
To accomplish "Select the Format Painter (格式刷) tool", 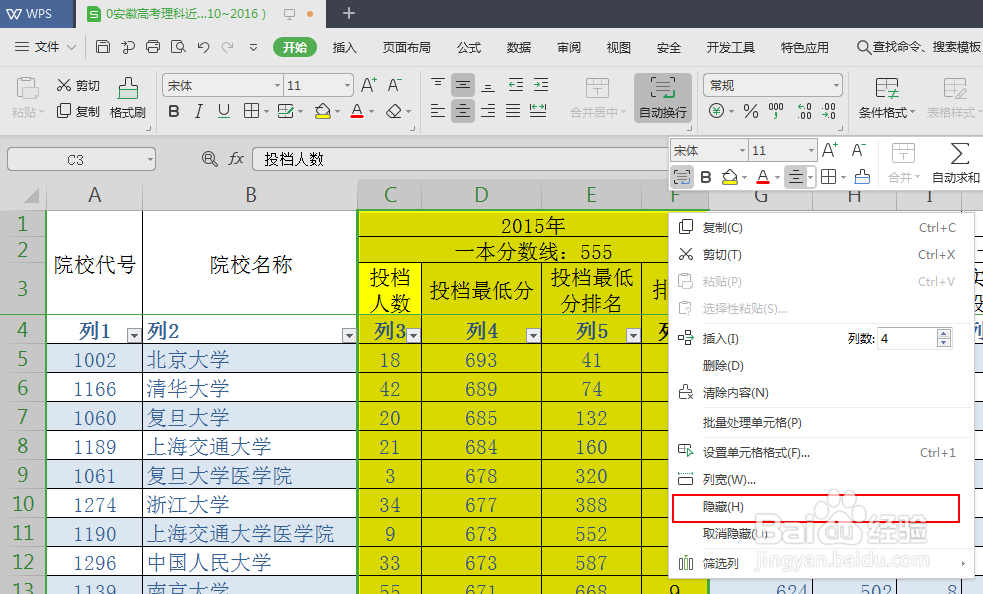I will (x=128, y=98).
